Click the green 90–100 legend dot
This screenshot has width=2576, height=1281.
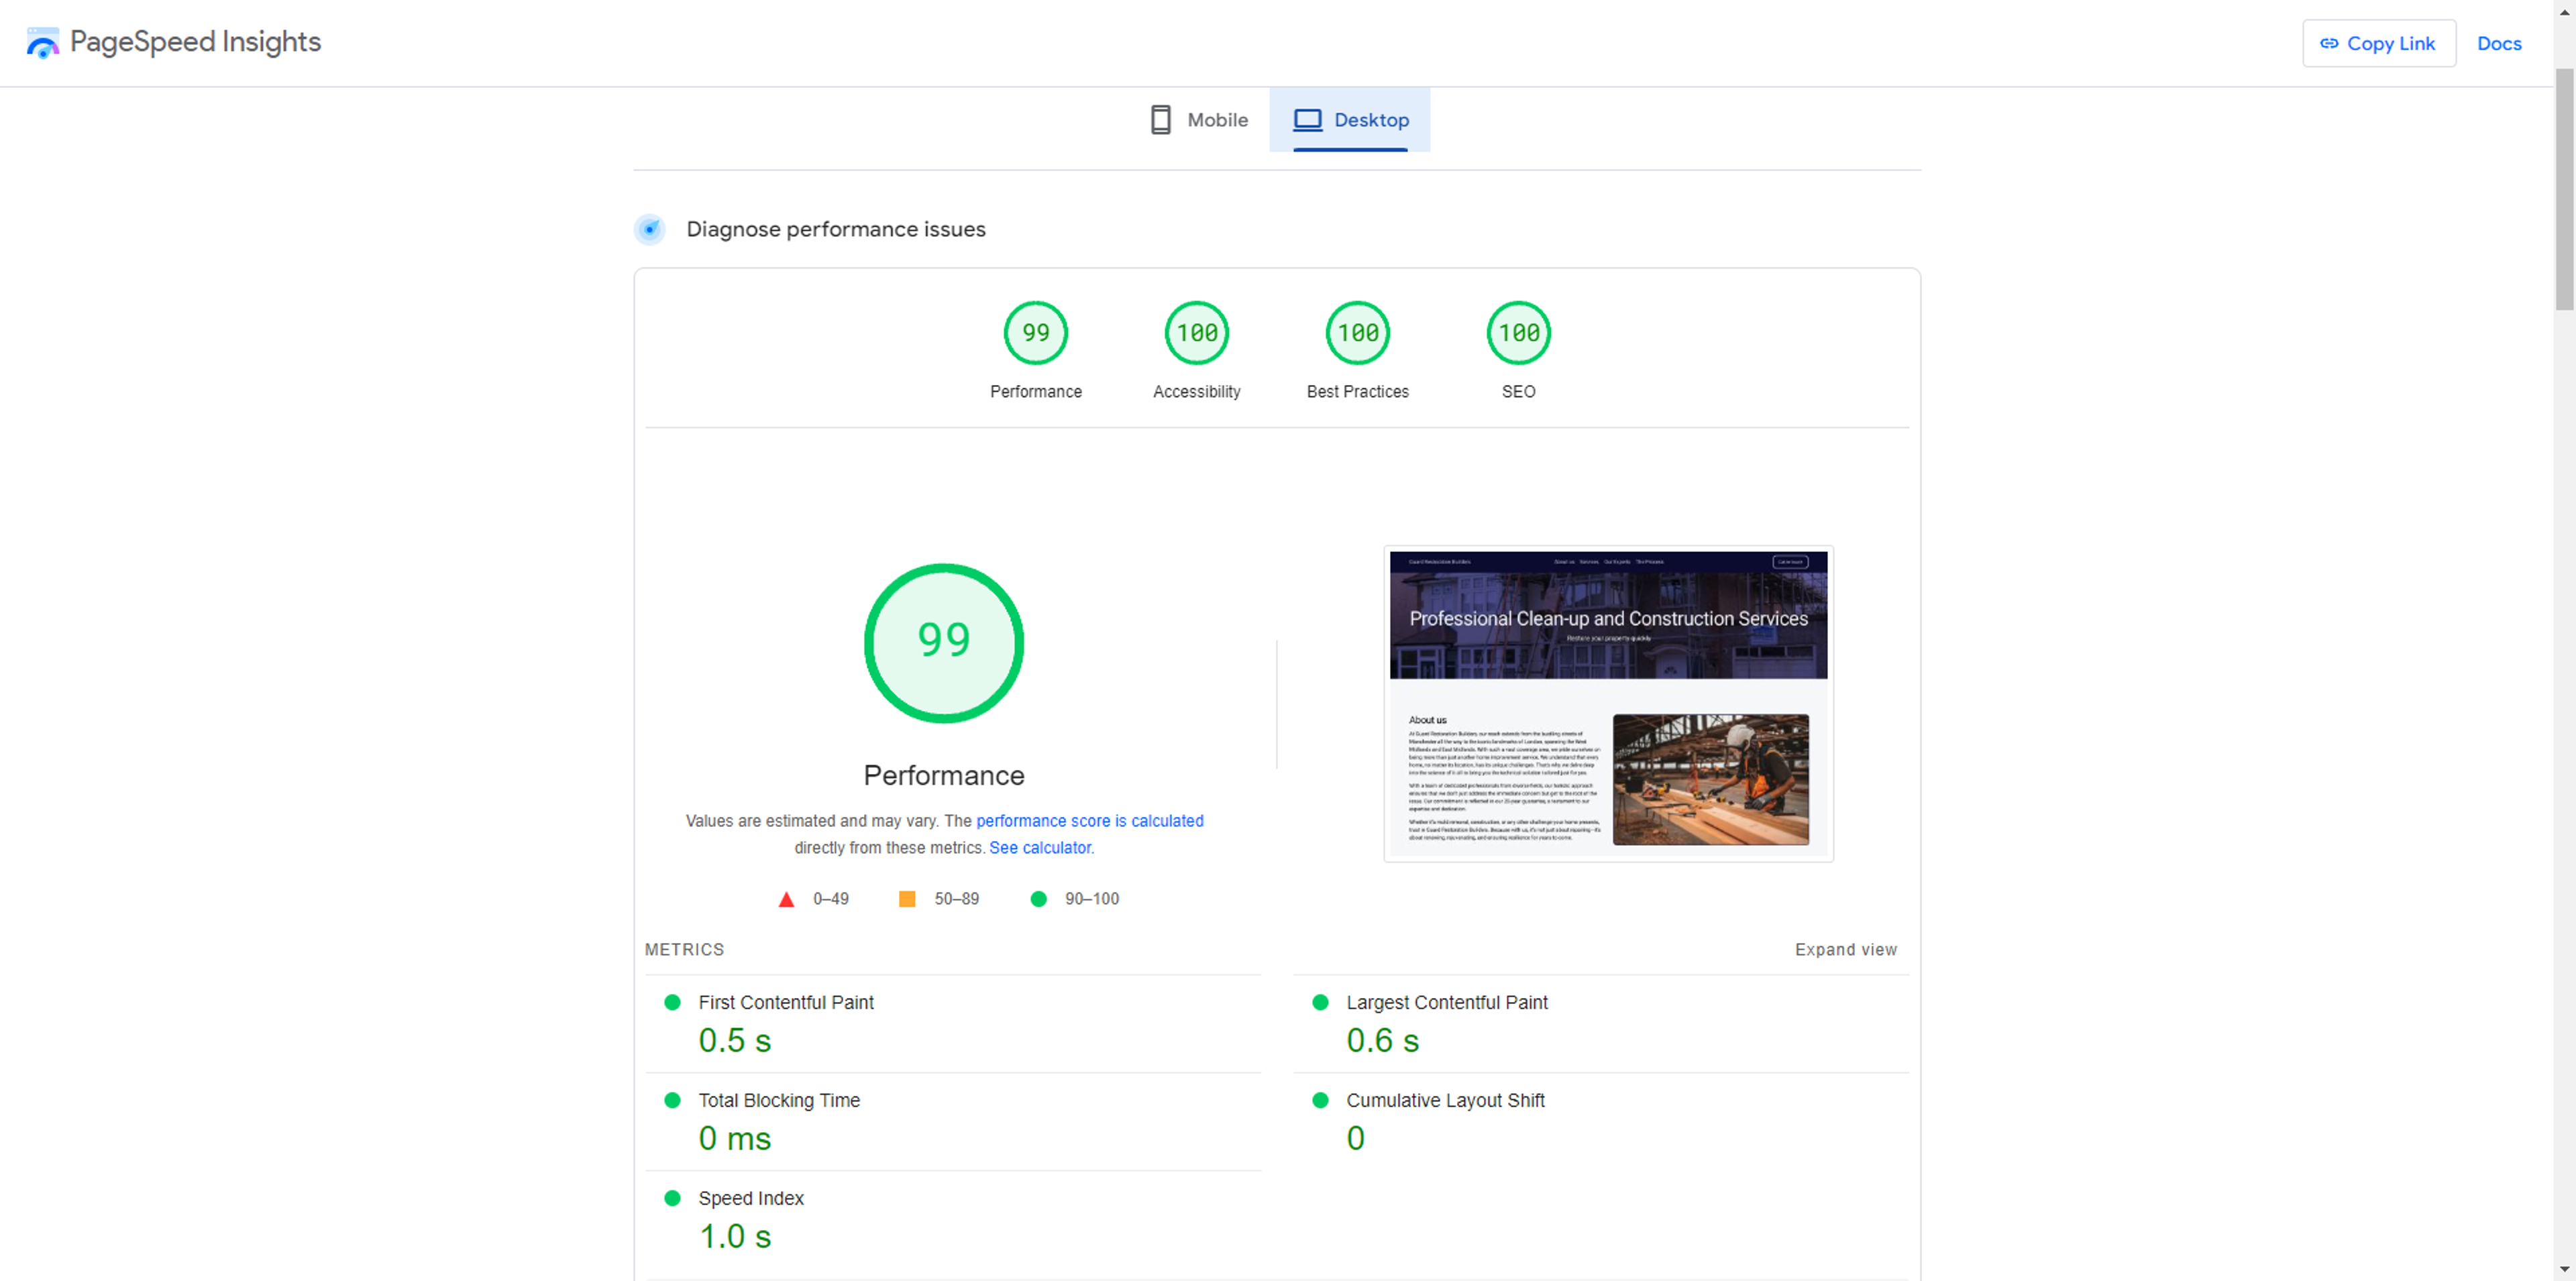click(1039, 899)
